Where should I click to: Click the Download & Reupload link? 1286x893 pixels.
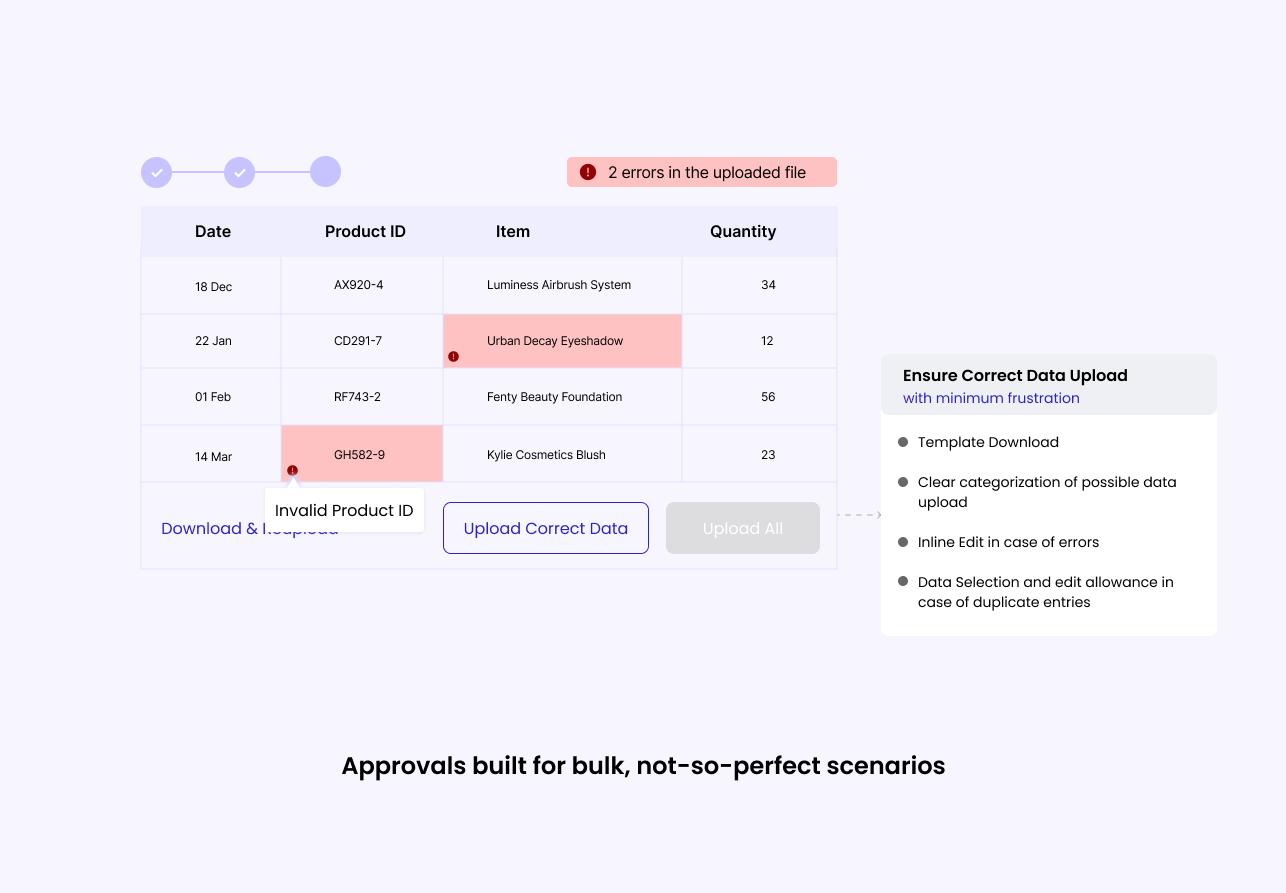tap(210, 529)
